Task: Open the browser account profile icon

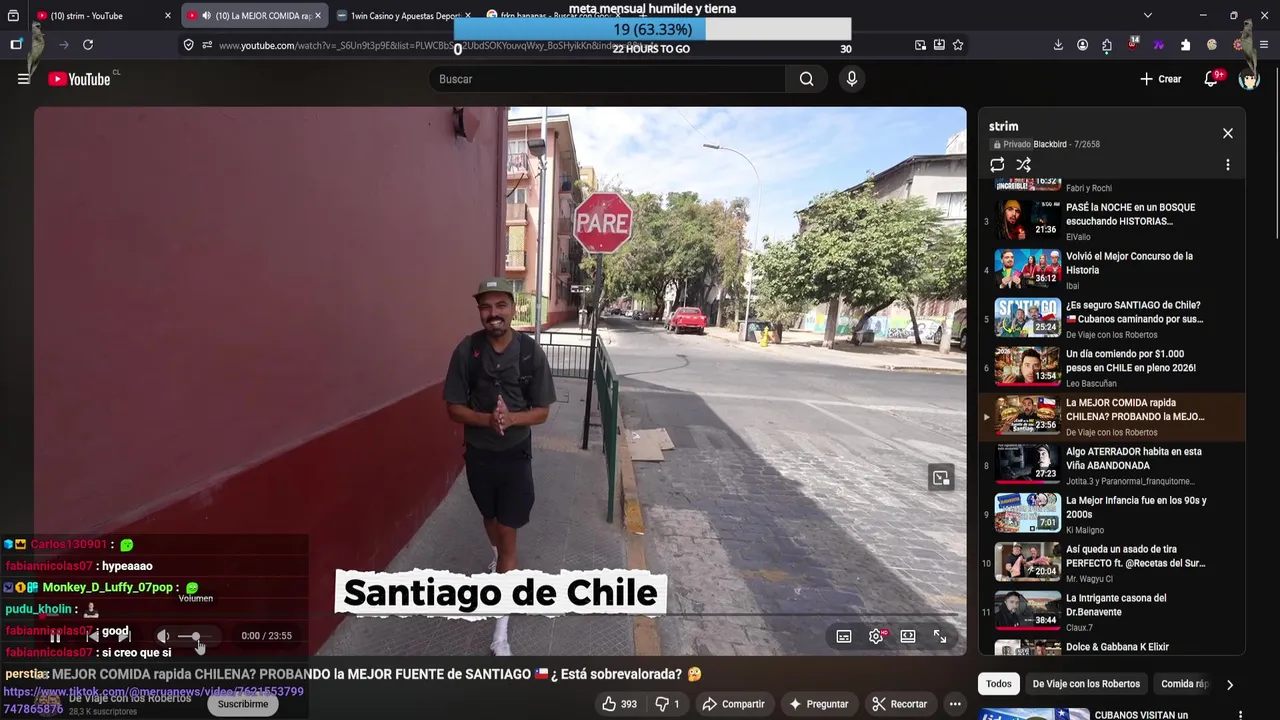Action: [1082, 45]
